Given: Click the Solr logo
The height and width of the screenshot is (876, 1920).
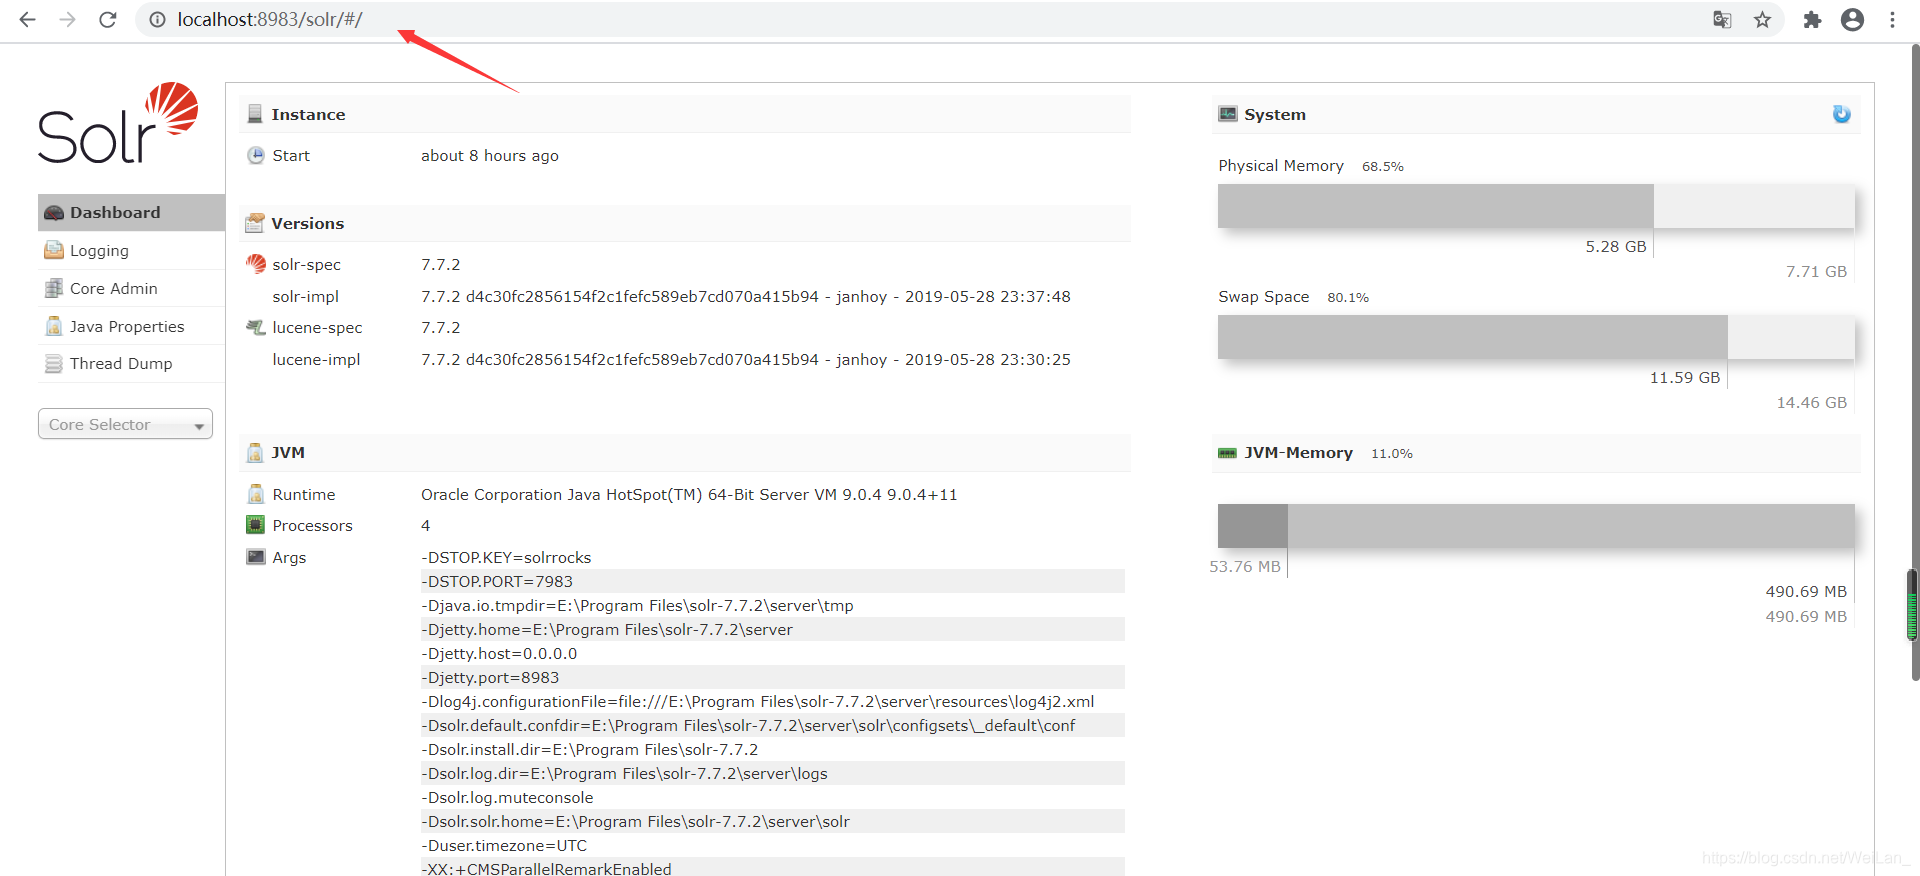Looking at the screenshot, I should pos(118,123).
